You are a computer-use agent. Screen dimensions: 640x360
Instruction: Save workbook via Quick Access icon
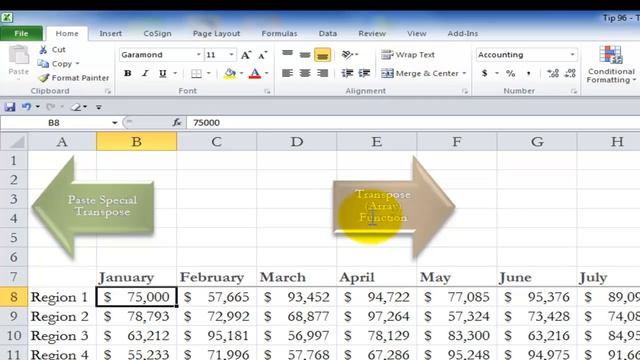coord(10,107)
